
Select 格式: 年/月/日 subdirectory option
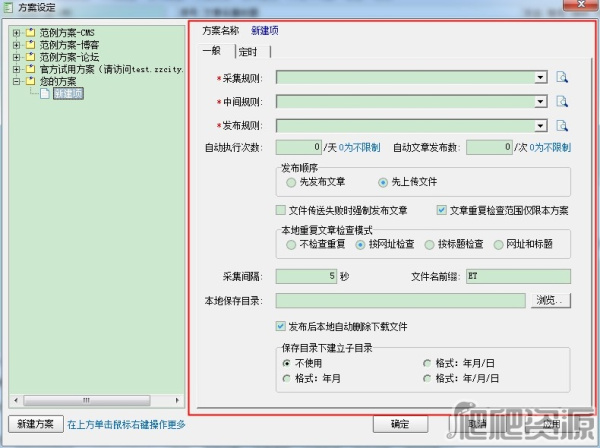point(427,378)
